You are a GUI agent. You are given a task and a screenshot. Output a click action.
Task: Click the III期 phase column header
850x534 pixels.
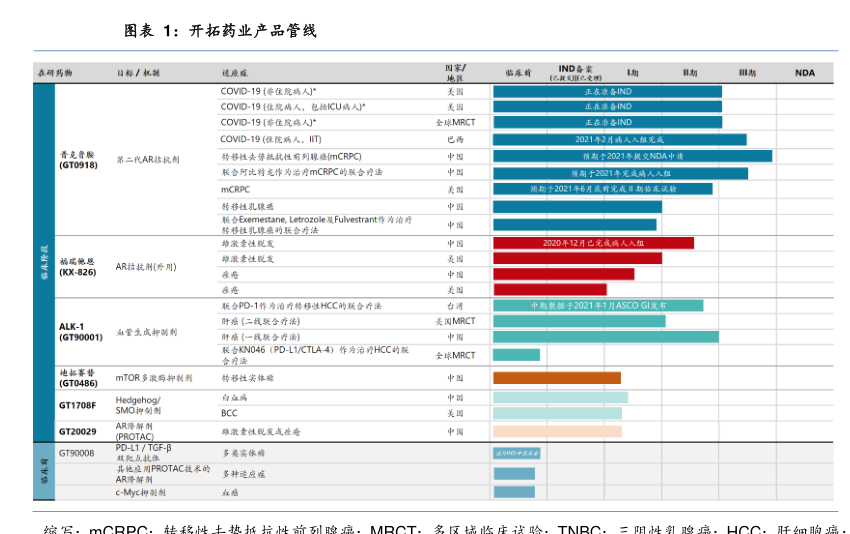(747, 73)
